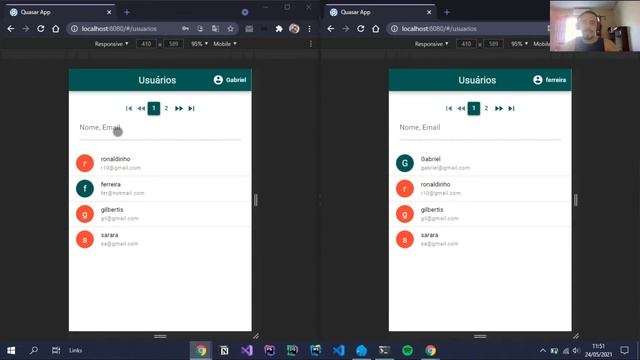Select ferreira user in left app list
Viewport: 640px width, 360px height.
tap(160, 189)
